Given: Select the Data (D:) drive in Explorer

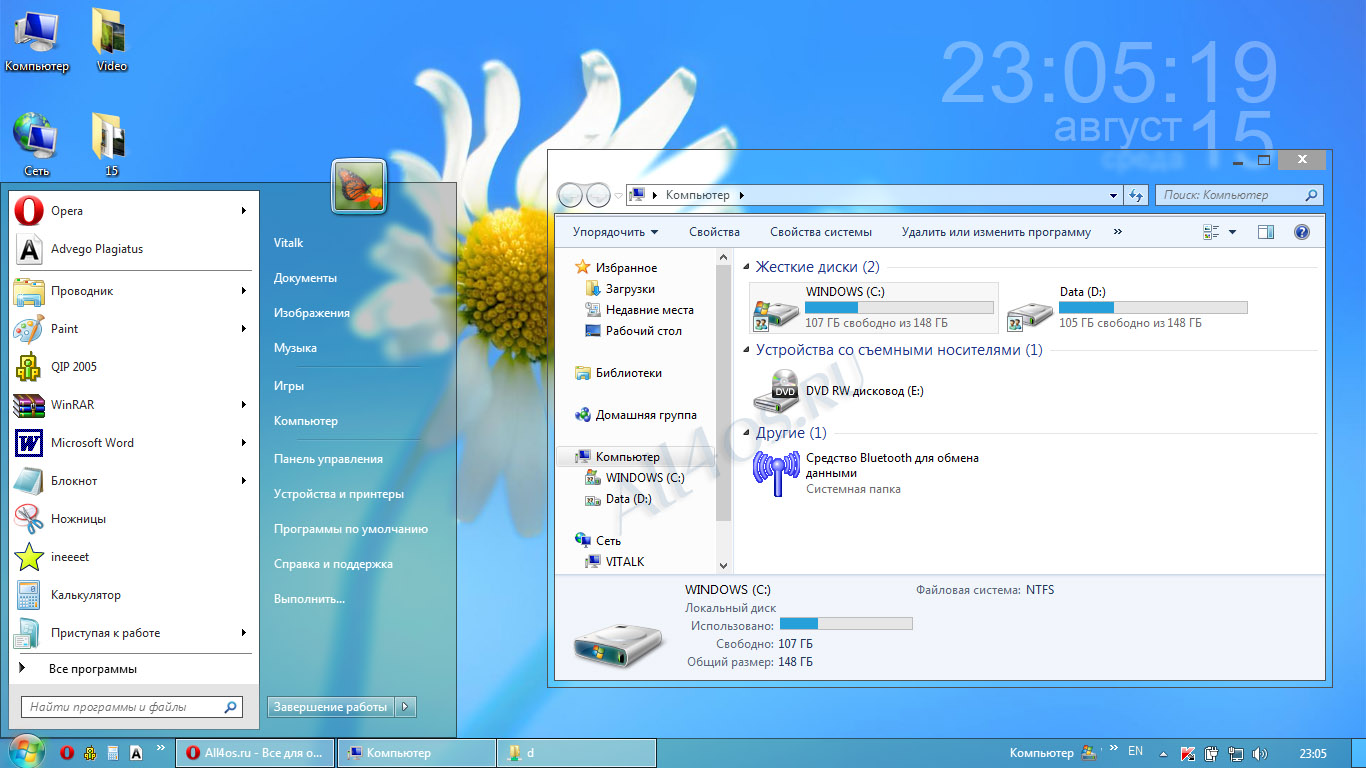Looking at the screenshot, I should pos(1128,308).
